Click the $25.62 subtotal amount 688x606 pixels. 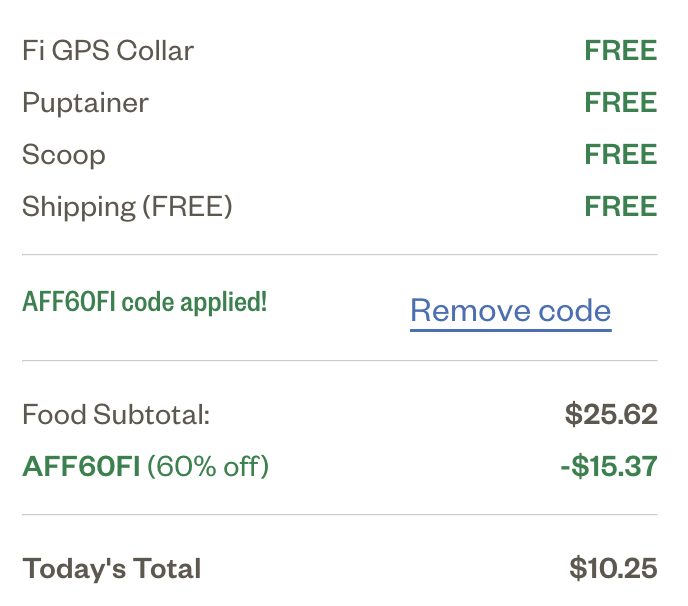point(610,414)
